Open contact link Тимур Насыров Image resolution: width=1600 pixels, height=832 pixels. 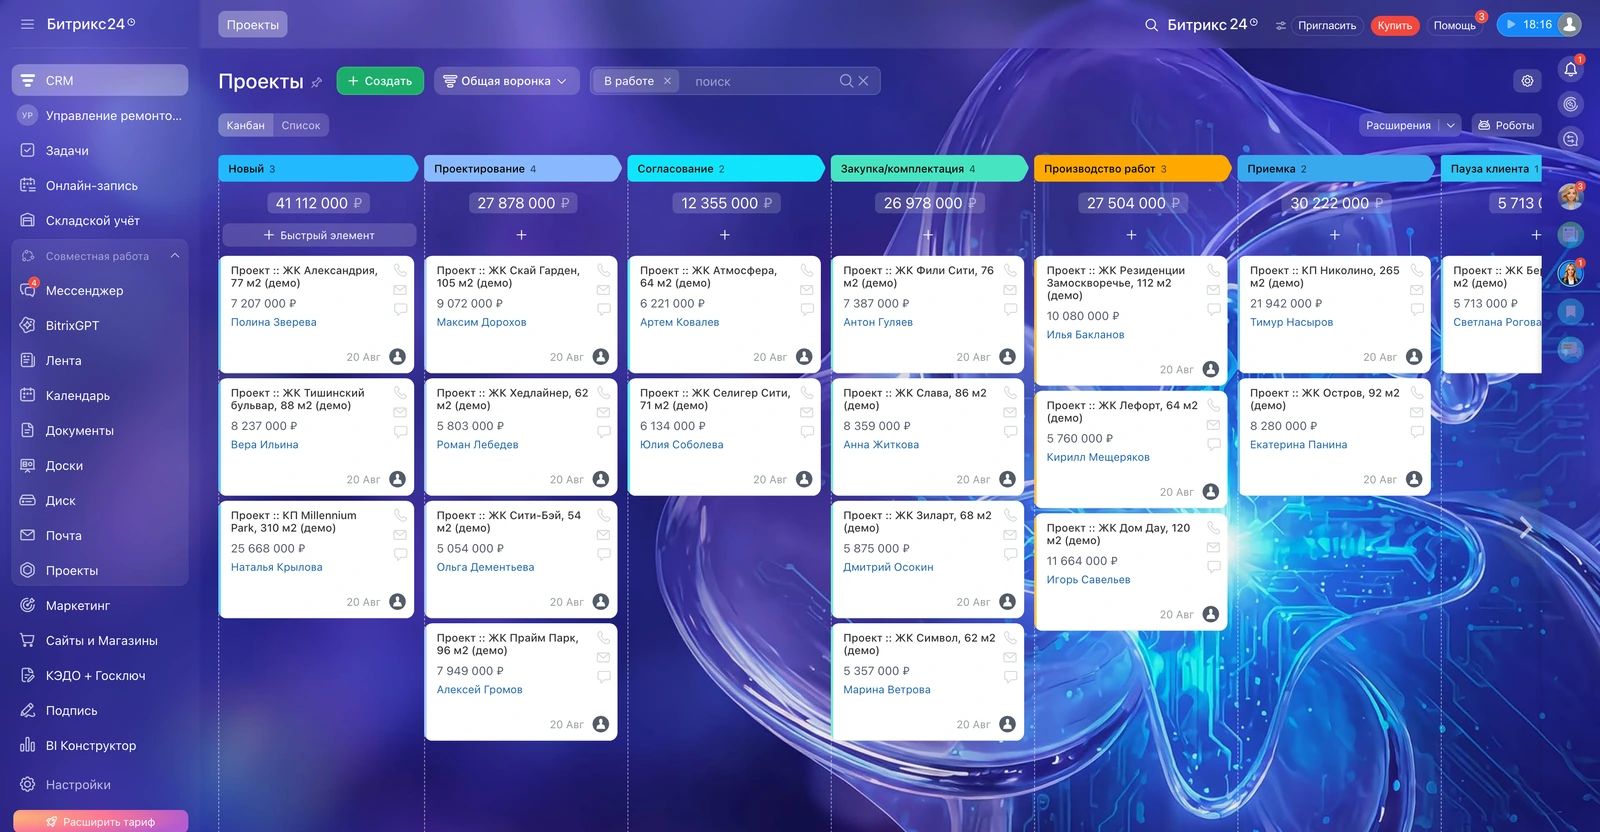click(x=1291, y=323)
